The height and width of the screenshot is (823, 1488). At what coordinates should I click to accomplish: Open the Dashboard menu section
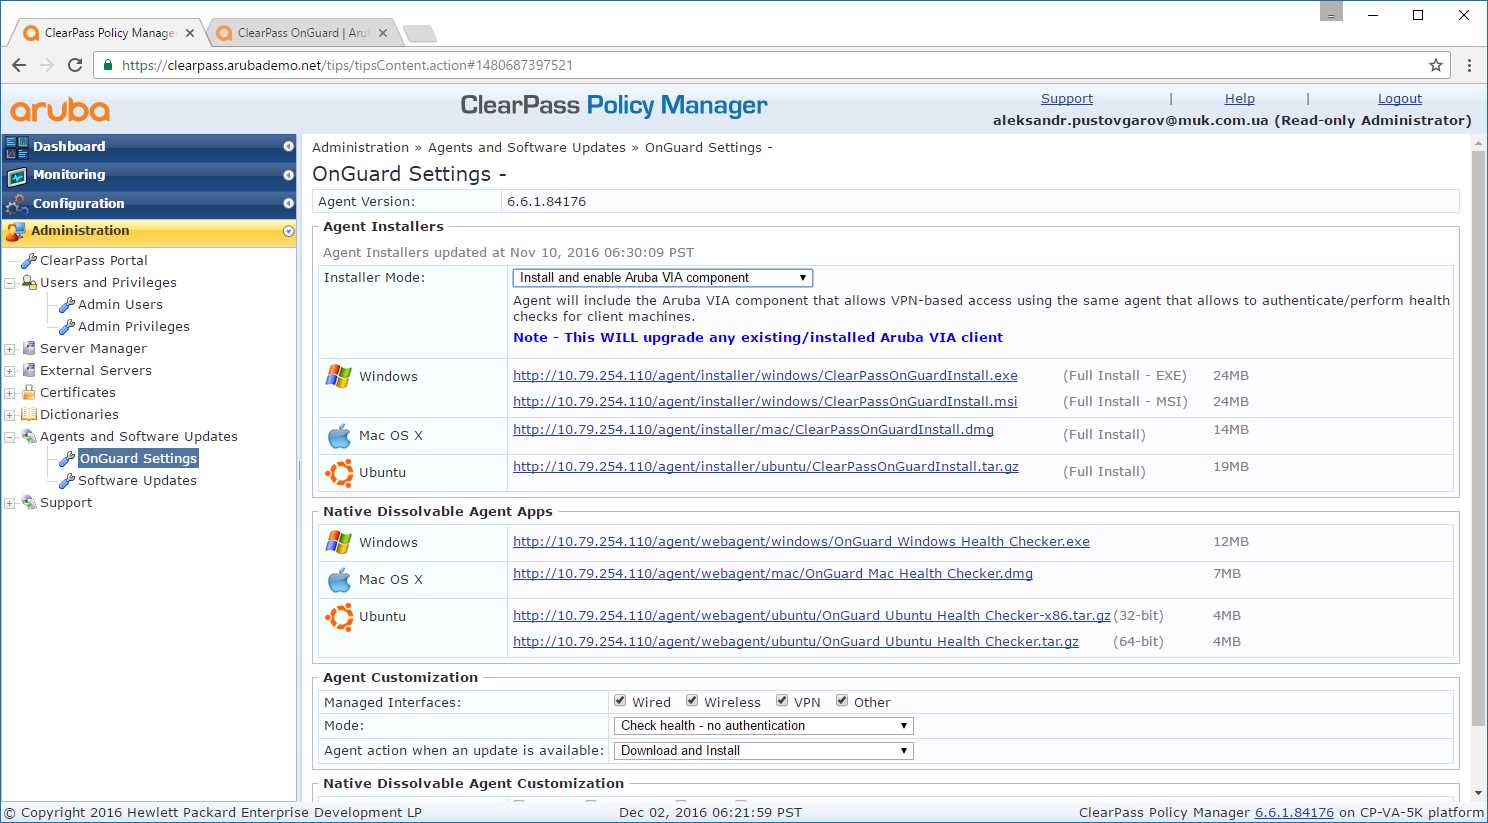[x=149, y=147]
